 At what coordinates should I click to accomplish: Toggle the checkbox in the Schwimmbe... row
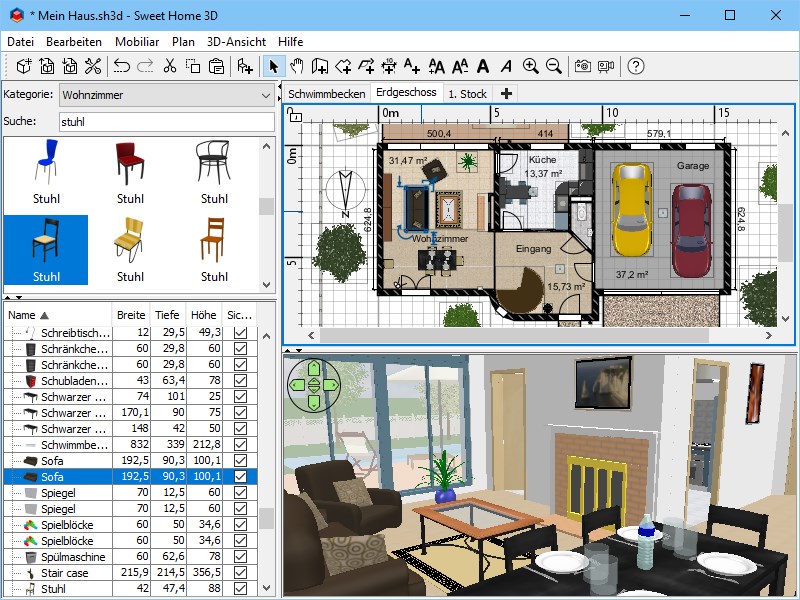pos(240,444)
